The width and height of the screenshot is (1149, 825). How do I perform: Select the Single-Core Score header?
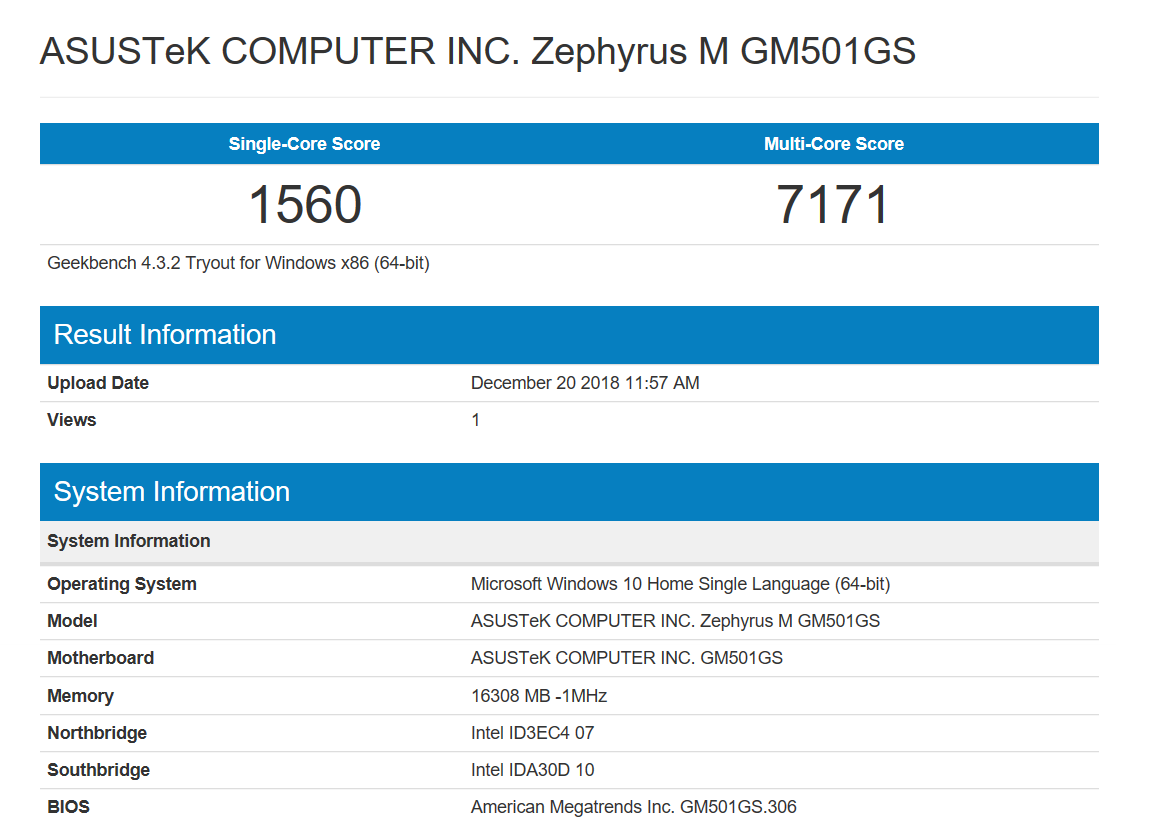(304, 144)
